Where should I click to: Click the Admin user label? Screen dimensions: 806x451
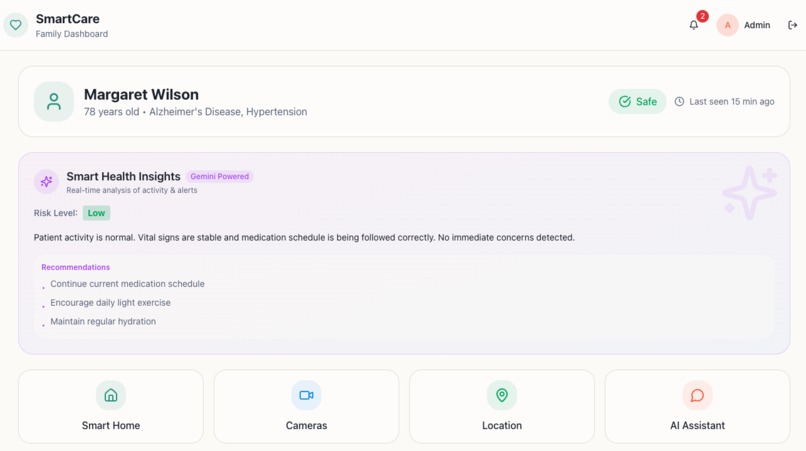click(x=757, y=25)
